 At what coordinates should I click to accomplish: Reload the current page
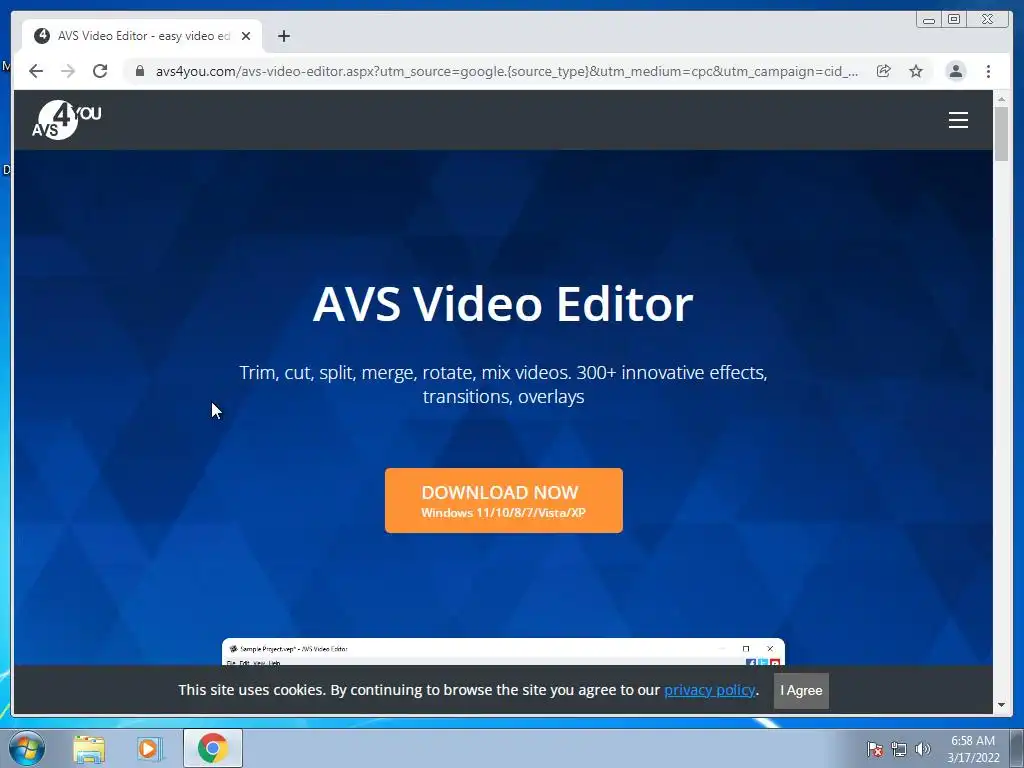pos(100,71)
